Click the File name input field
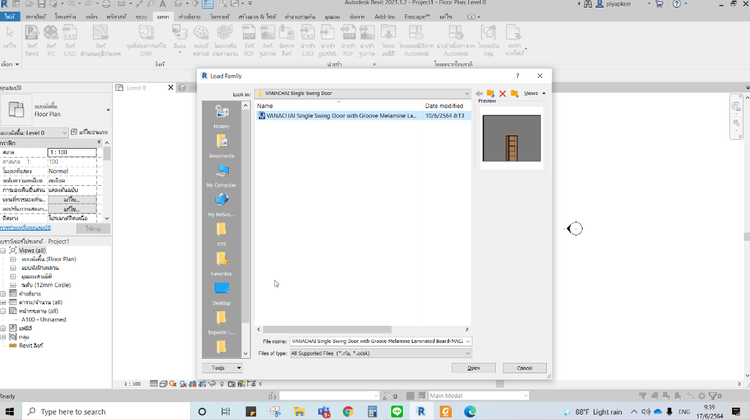Viewport: 750px width, 420px height. click(377, 341)
